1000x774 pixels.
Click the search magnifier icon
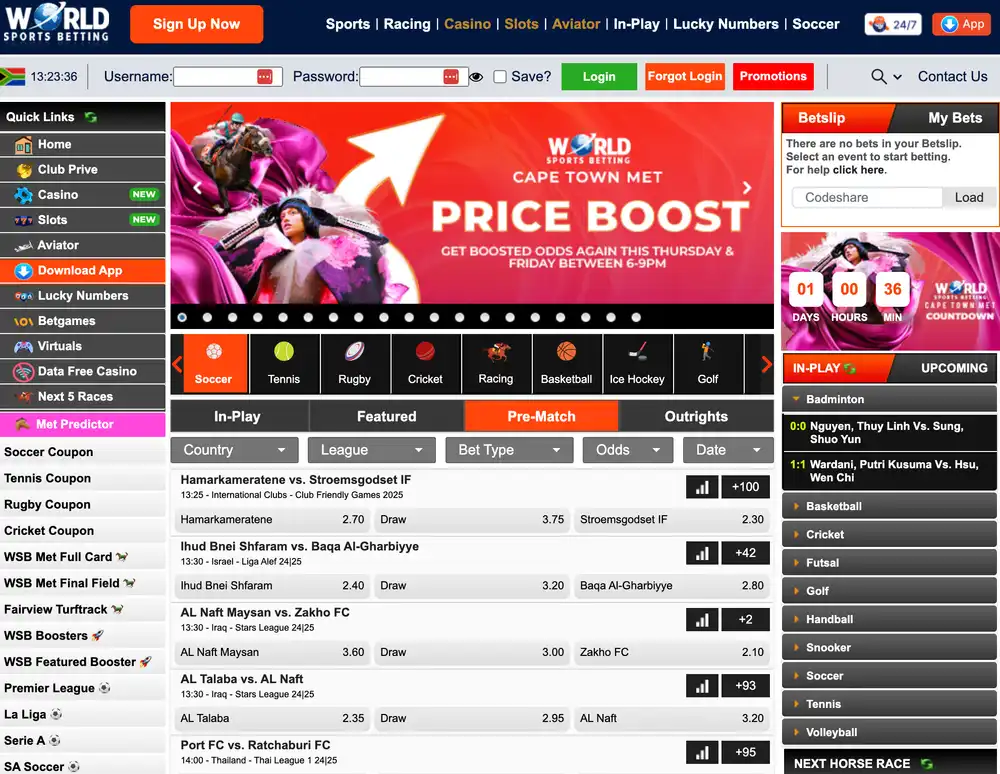tap(878, 77)
